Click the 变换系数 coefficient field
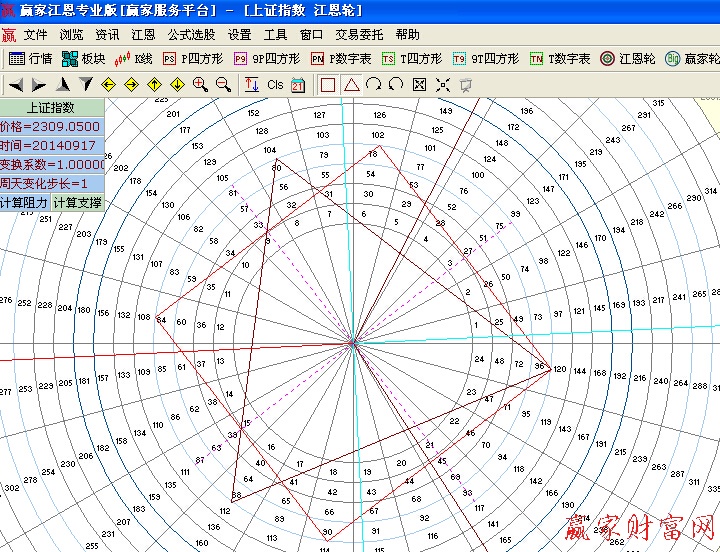This screenshot has width=720, height=552. [x=51, y=164]
